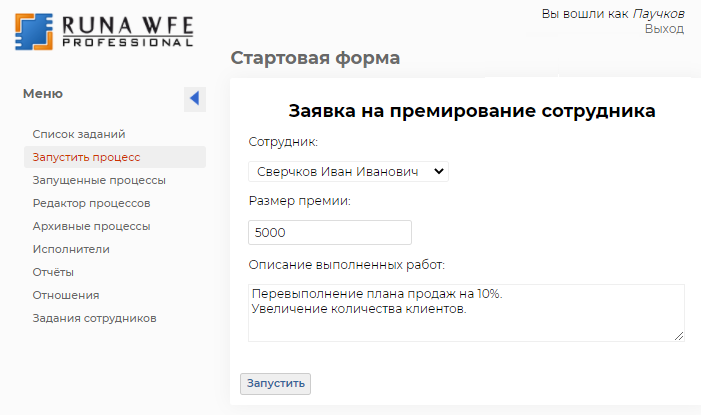
Task: Click the RUNA WFE Professional logo
Action: (104, 32)
